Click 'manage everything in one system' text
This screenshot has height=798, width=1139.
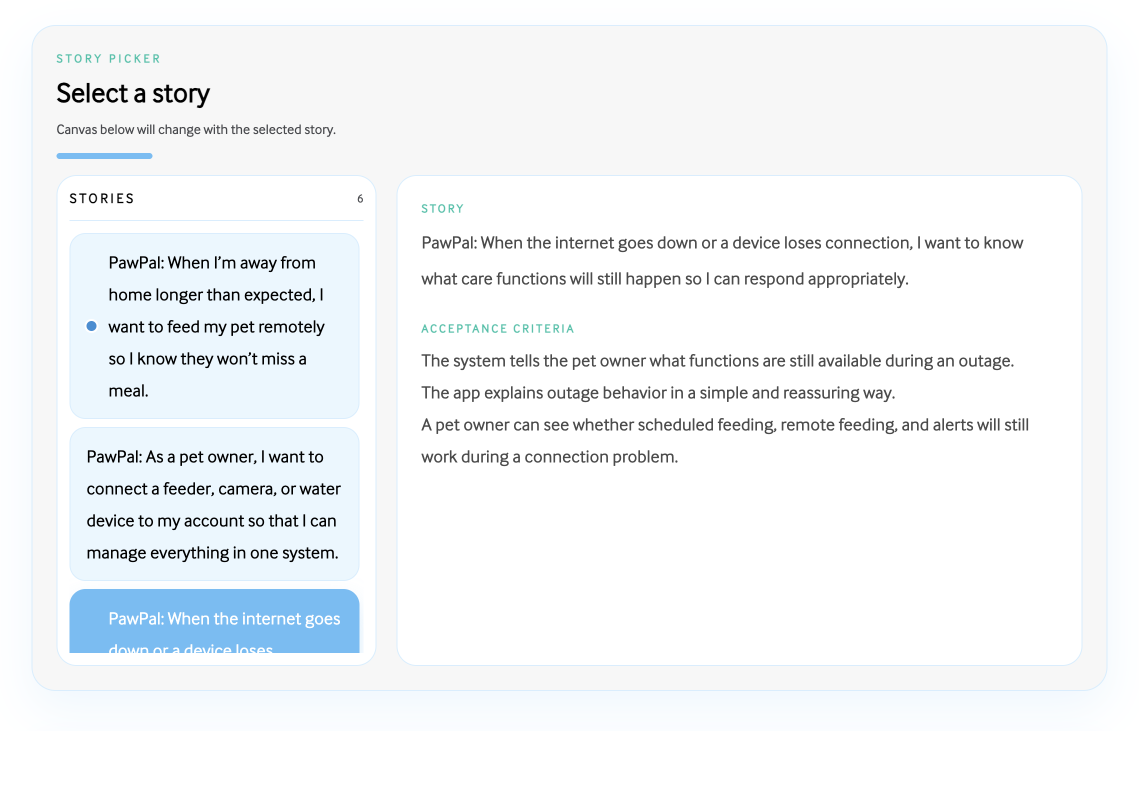(x=212, y=553)
